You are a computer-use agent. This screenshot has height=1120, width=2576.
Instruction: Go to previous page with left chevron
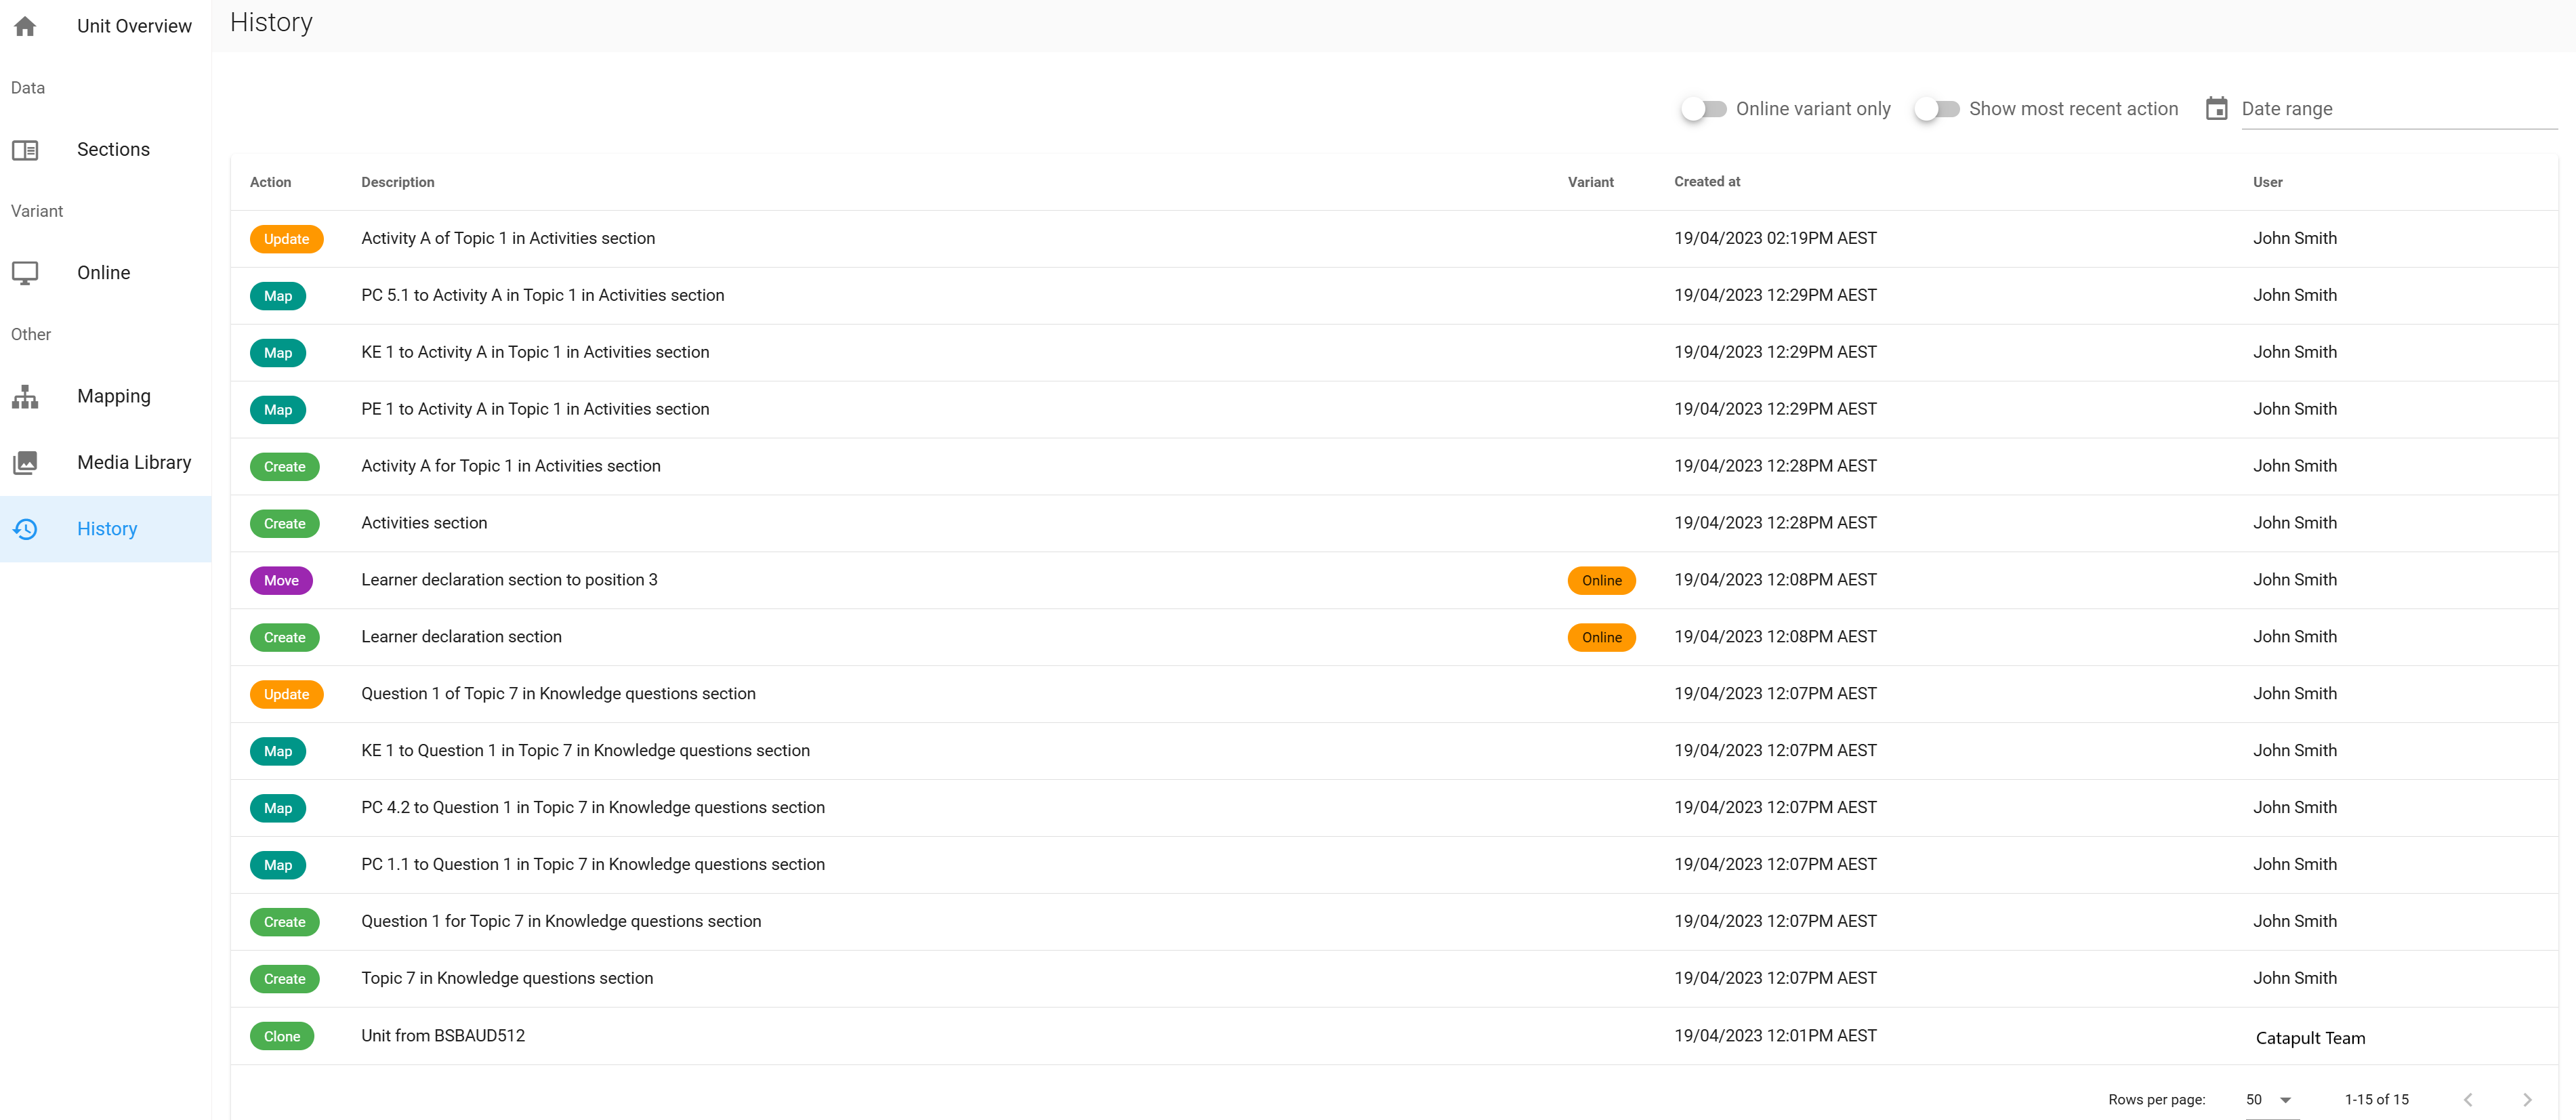(2467, 1099)
